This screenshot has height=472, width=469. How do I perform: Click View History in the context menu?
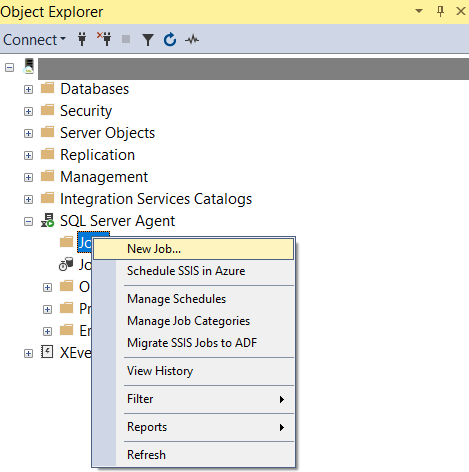coord(160,371)
